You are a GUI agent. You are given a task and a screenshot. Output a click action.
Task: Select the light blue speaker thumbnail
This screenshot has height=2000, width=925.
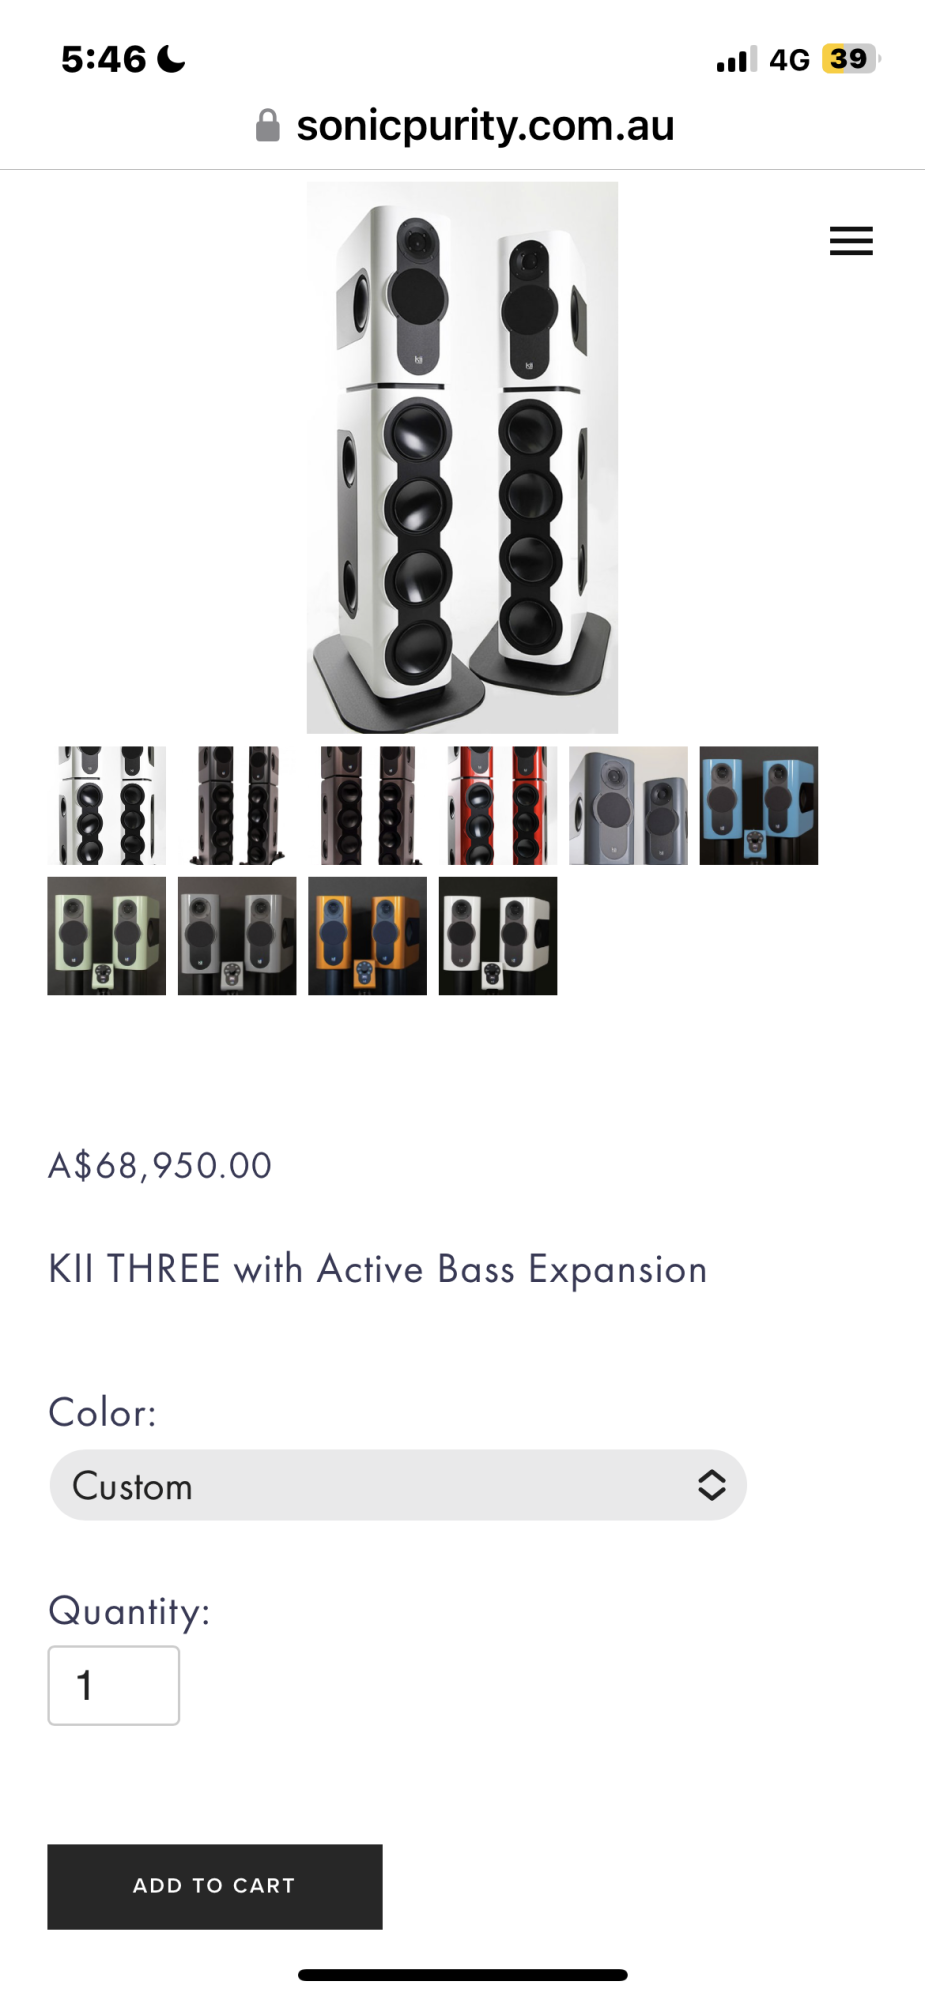pos(759,805)
